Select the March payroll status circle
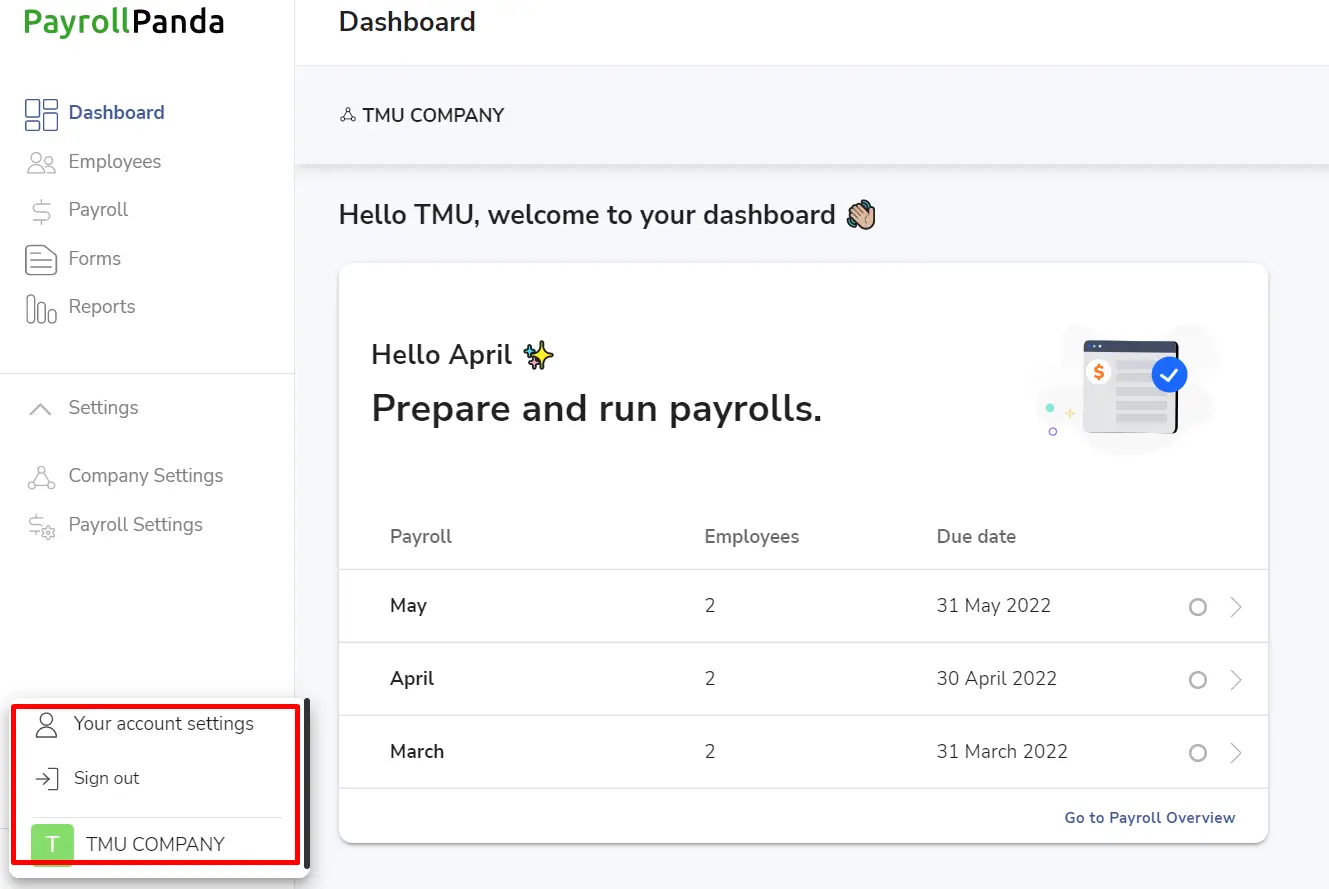Viewport: 1329px width, 889px height. [x=1197, y=753]
